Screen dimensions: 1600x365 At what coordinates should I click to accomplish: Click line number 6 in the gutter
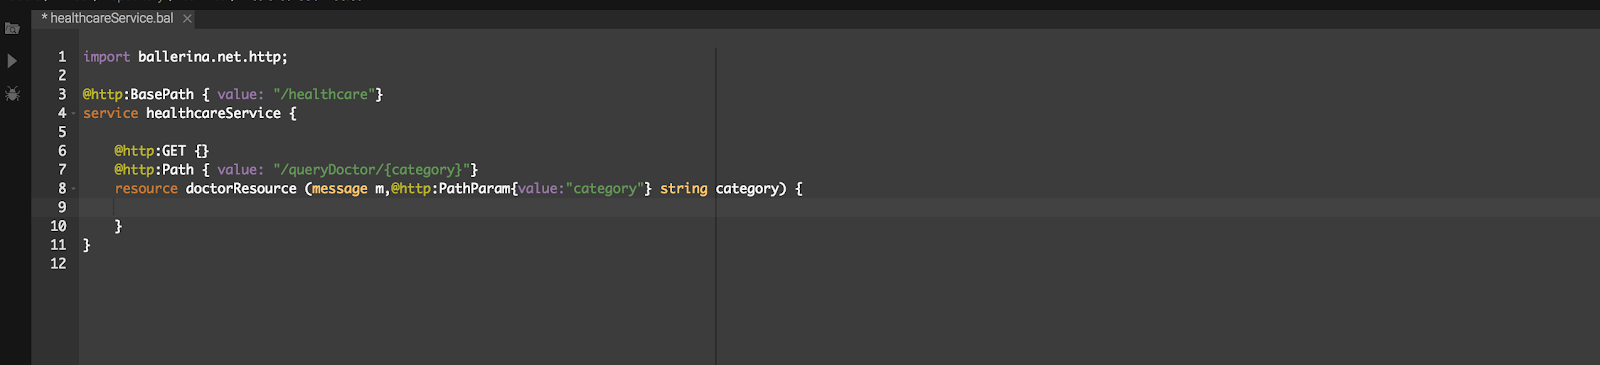[62, 151]
